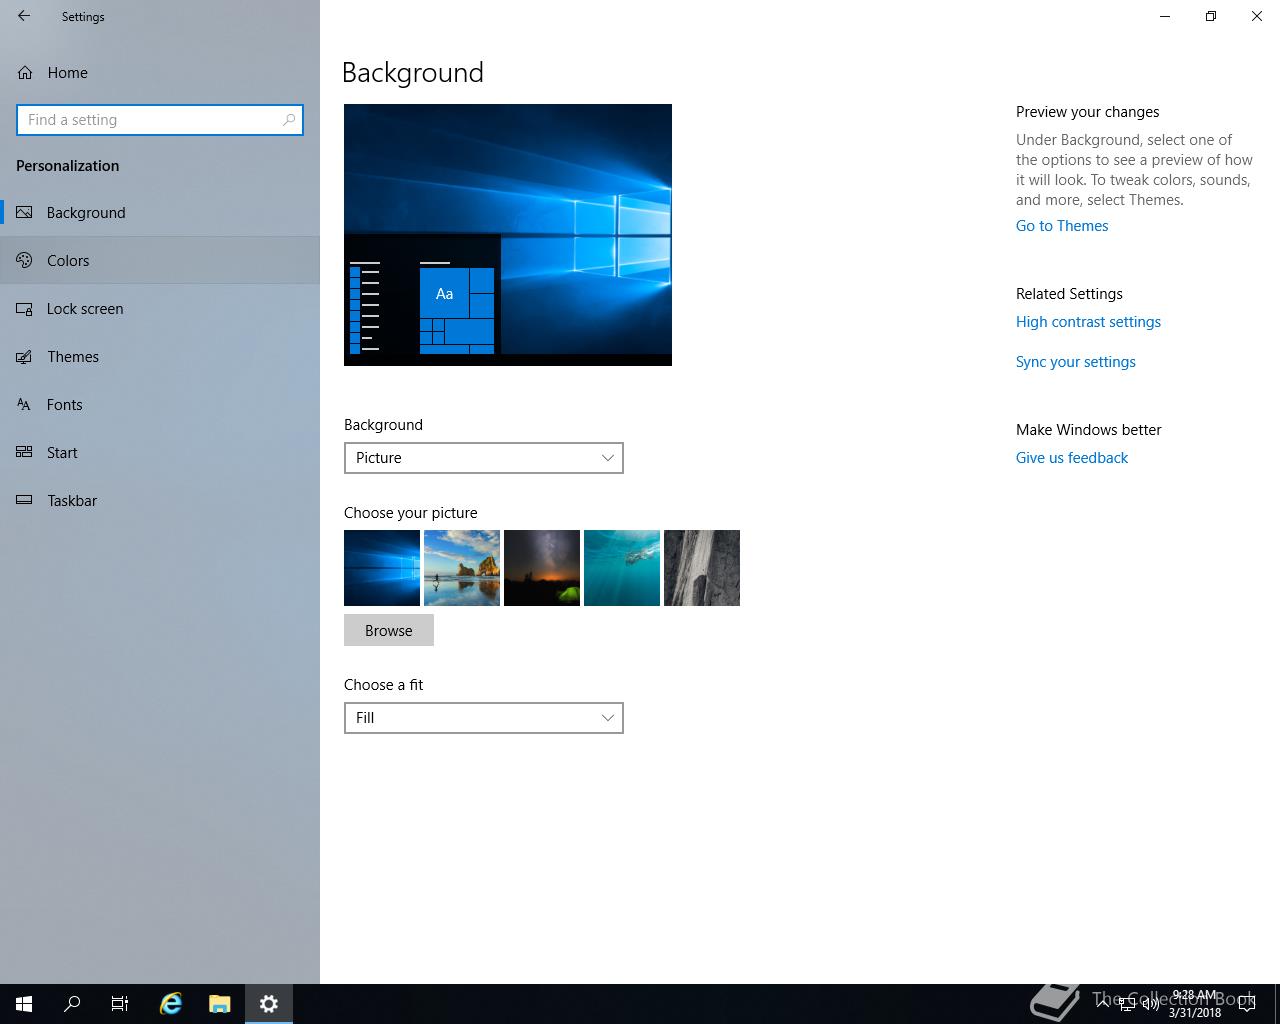The width and height of the screenshot is (1280, 1024).
Task: Switch to the Themes section
Action: pyautogui.click(x=73, y=357)
